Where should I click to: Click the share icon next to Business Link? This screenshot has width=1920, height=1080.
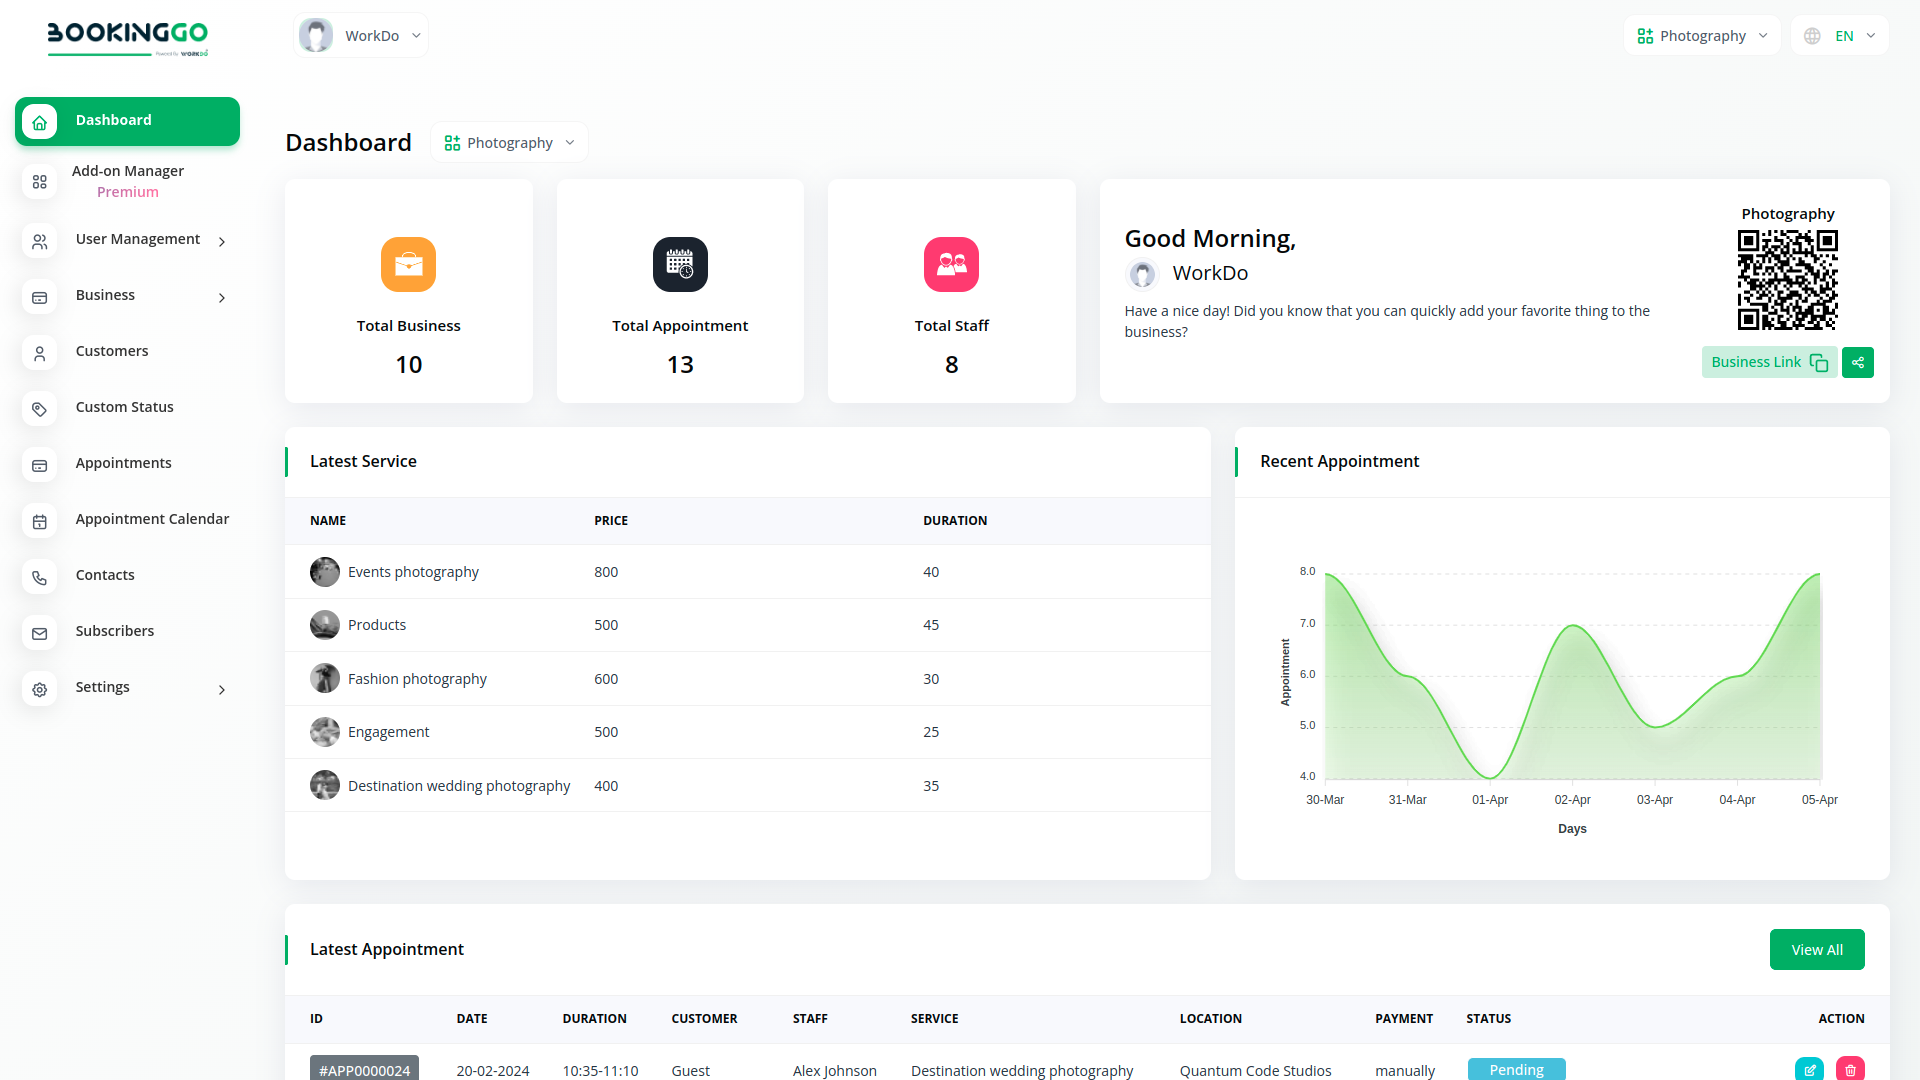[1857, 362]
